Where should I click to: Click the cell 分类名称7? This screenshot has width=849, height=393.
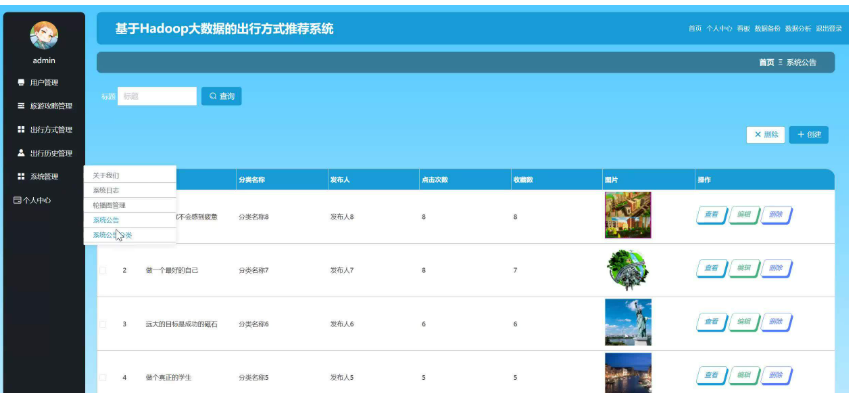tap(253, 270)
